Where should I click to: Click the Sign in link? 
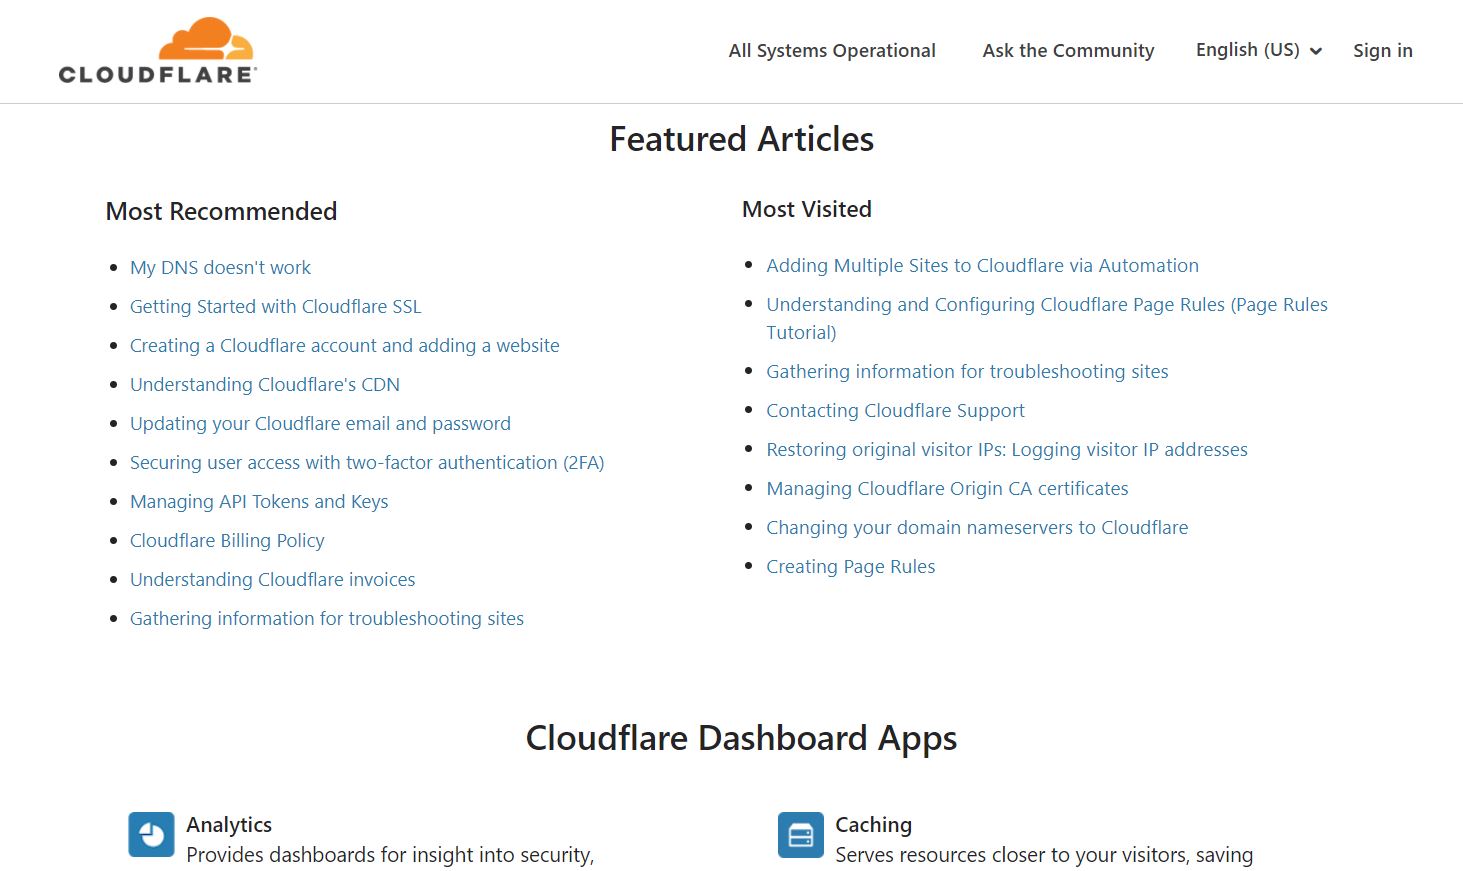click(x=1383, y=50)
